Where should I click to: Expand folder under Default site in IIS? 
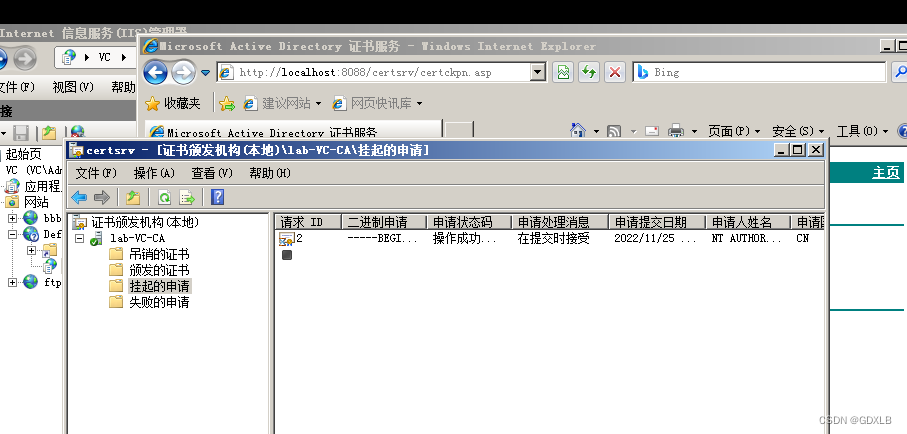pos(32,251)
